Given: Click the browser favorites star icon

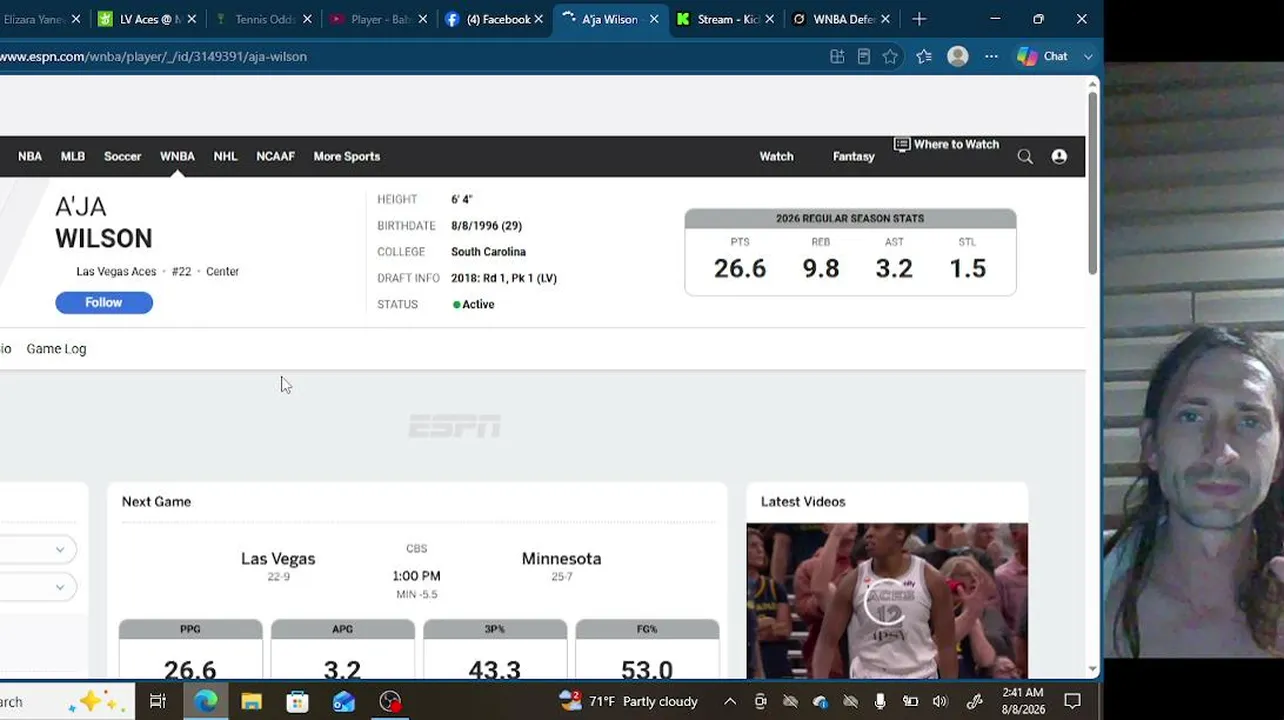Looking at the screenshot, I should (x=890, y=57).
